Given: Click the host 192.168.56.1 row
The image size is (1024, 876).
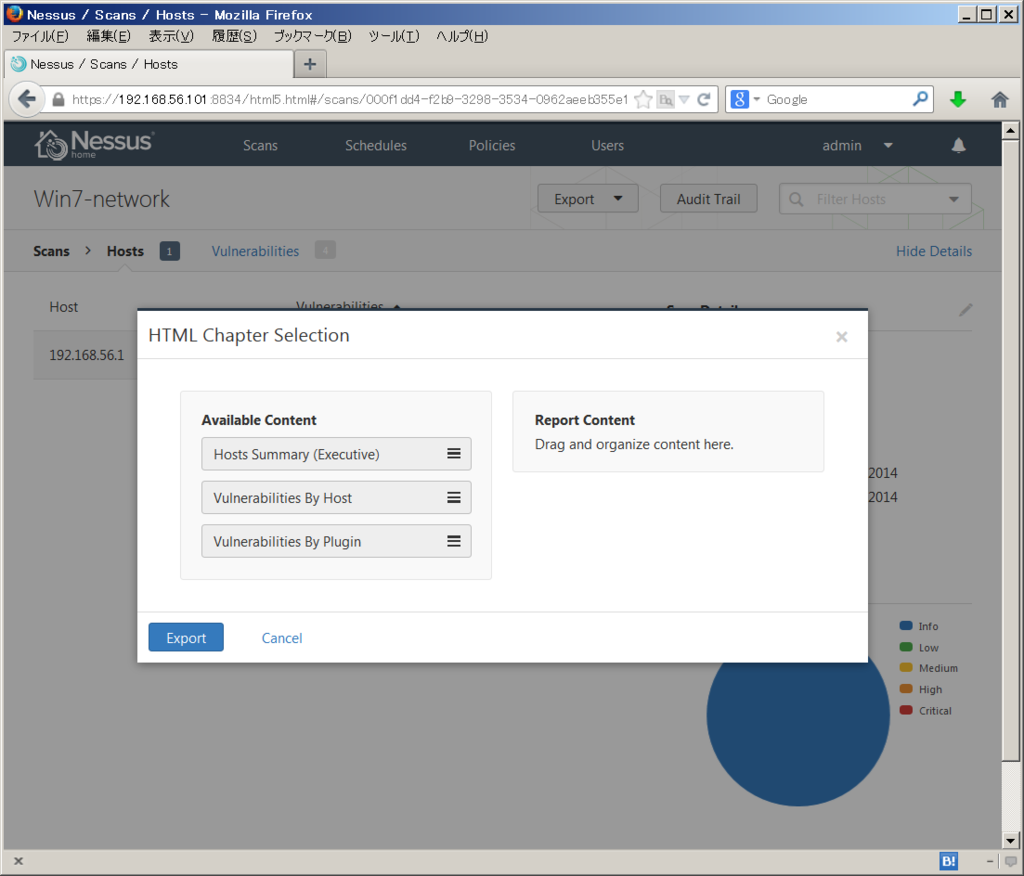Looking at the screenshot, I should [86, 355].
